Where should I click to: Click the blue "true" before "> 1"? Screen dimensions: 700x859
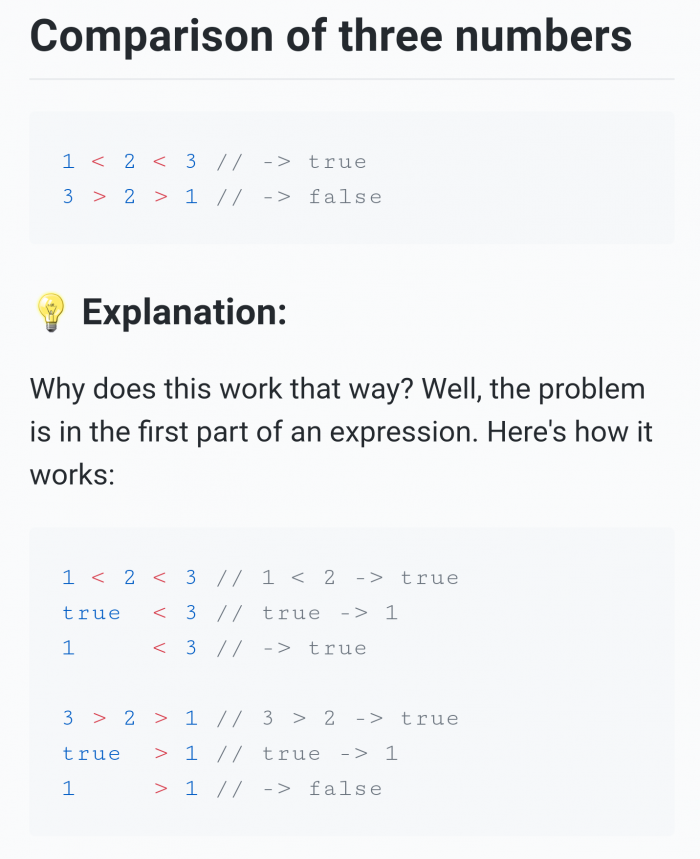[91, 754]
